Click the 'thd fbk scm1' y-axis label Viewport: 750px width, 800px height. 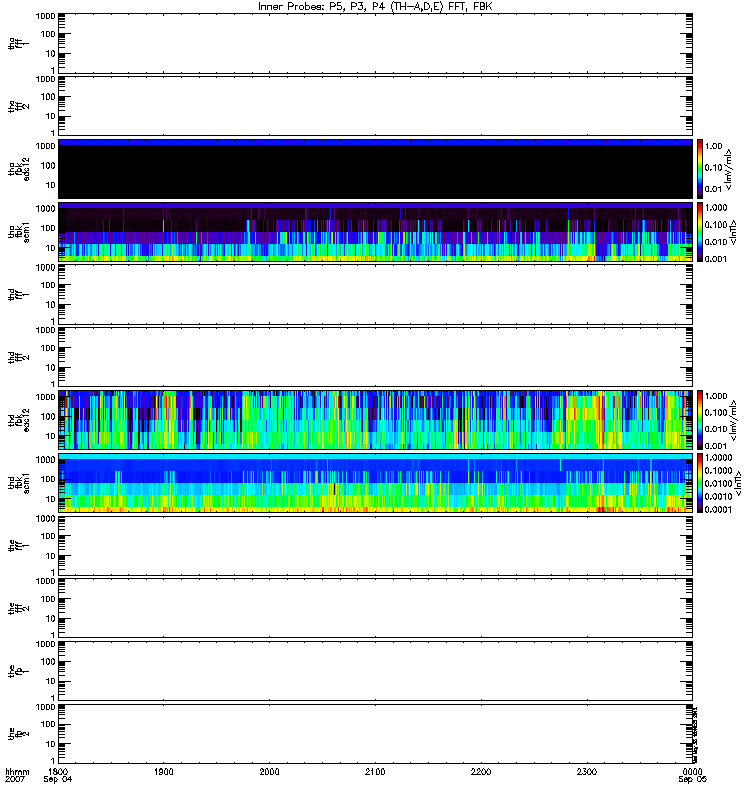(19, 483)
